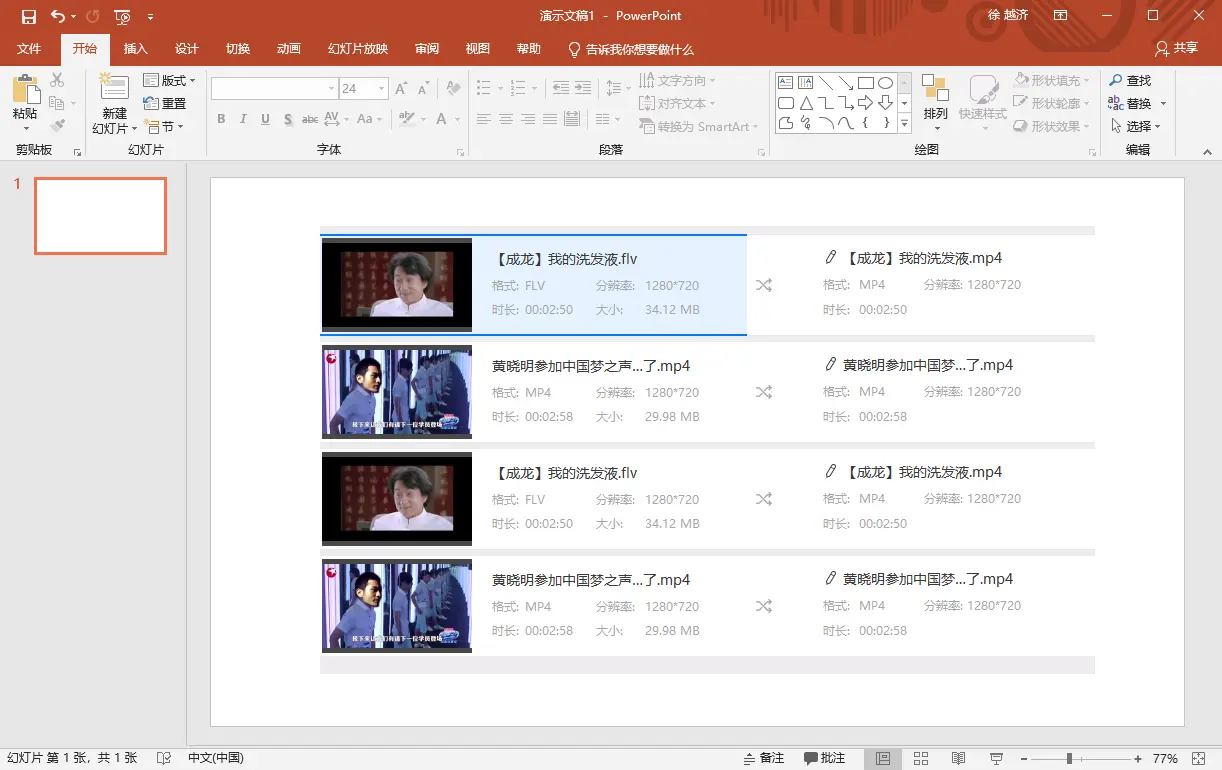1222x770 pixels.
Task: Click the Share (共享) button
Action: click(x=1176, y=48)
